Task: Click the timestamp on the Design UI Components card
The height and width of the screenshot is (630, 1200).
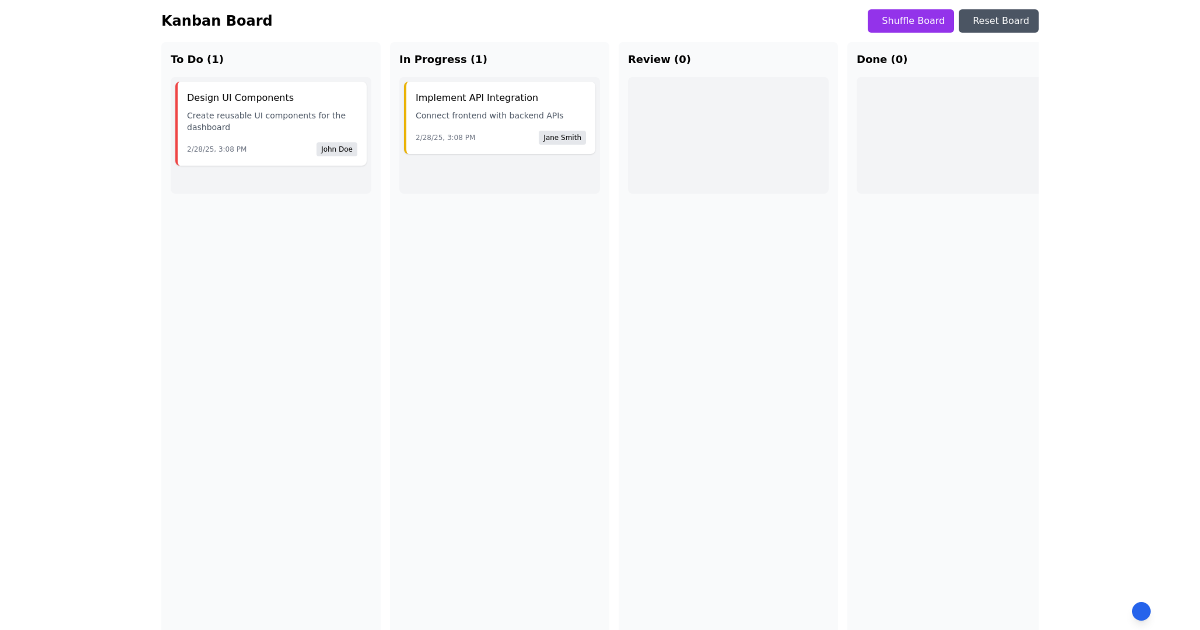Action: (x=217, y=149)
